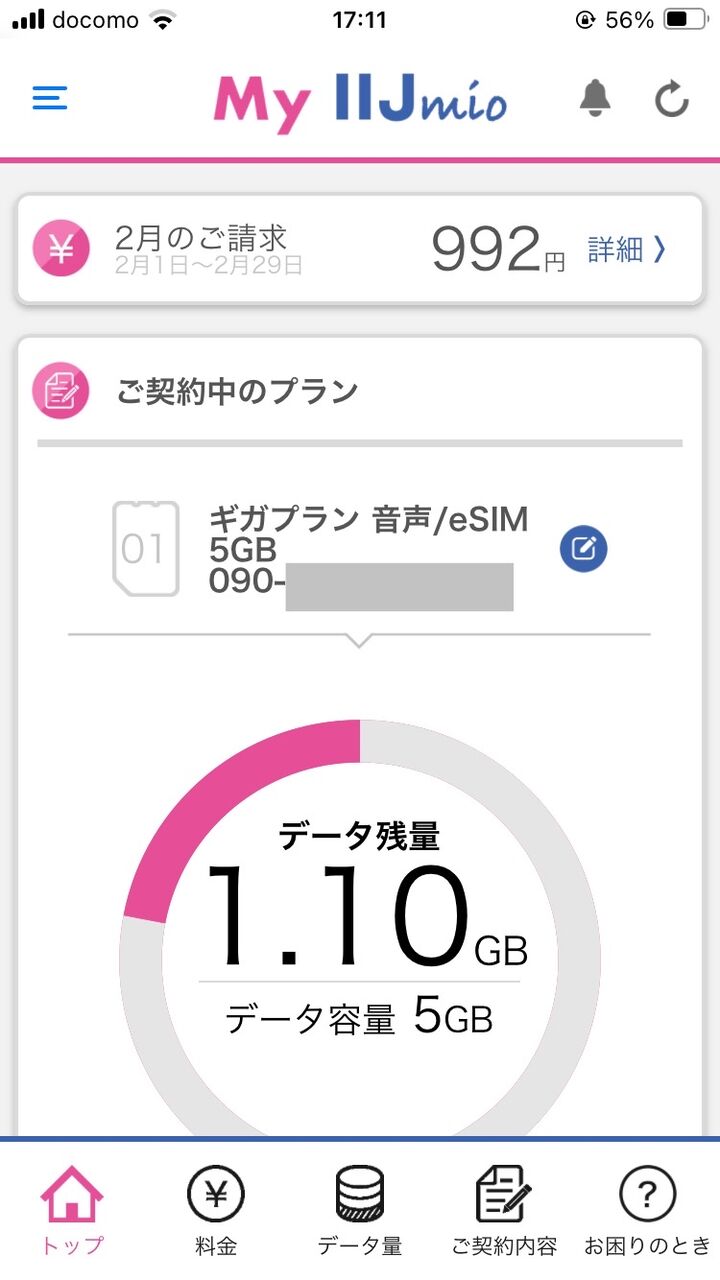Viewport: 720px width, 1280px height.
Task: Select the ギガプラン 音声/eSIM plan name
Action: tap(367, 521)
